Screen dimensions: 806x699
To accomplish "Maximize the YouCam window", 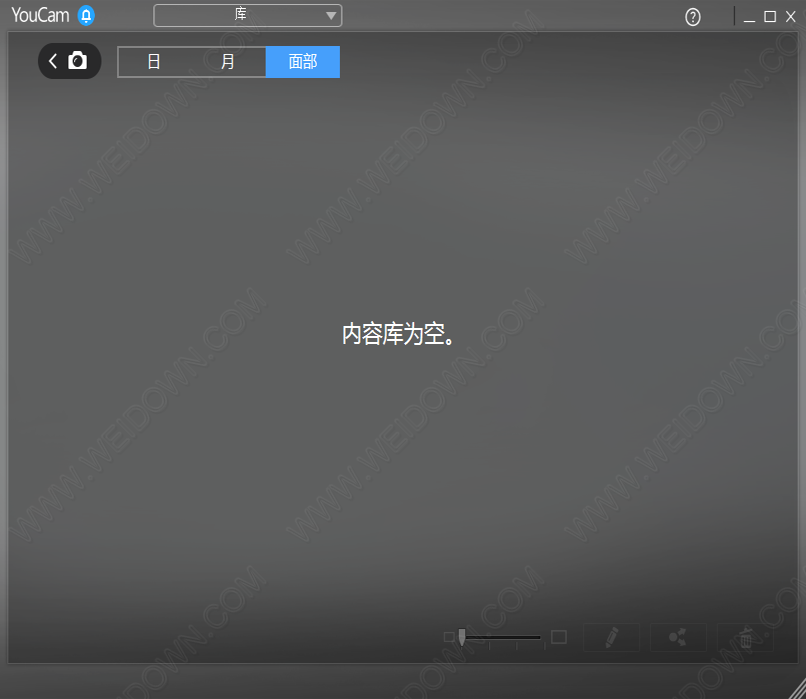I will coord(770,17).
